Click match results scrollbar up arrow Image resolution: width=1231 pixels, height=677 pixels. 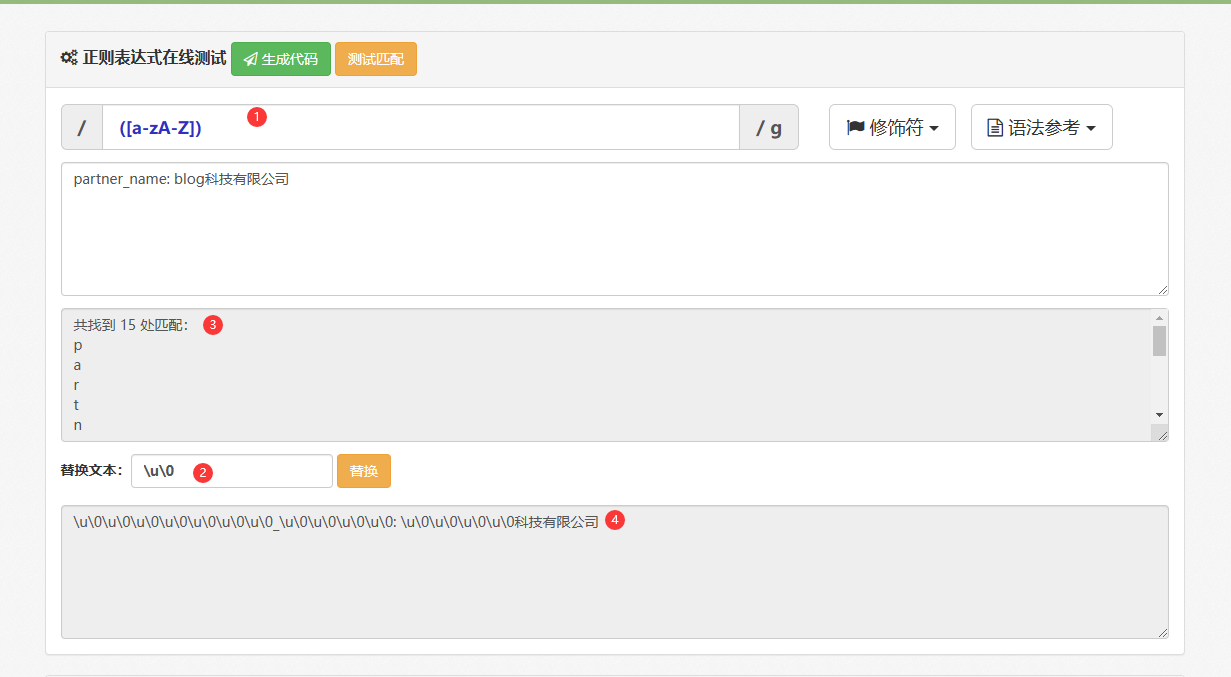(1159, 318)
